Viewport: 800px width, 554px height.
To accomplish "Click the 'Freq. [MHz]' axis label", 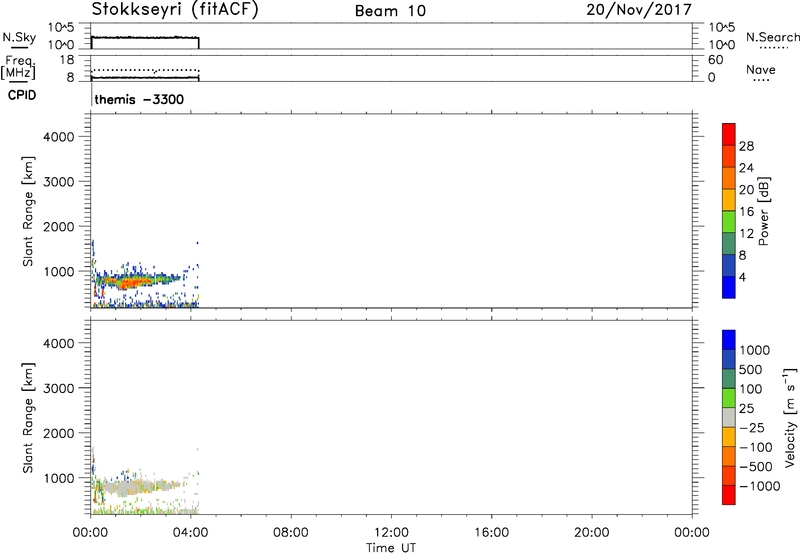I will (x=18, y=68).
